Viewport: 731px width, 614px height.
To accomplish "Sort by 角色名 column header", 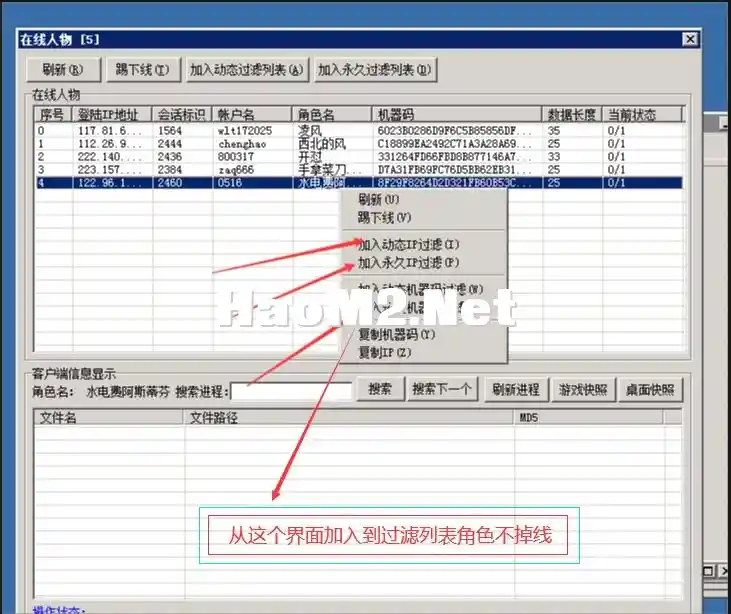I will [x=331, y=114].
